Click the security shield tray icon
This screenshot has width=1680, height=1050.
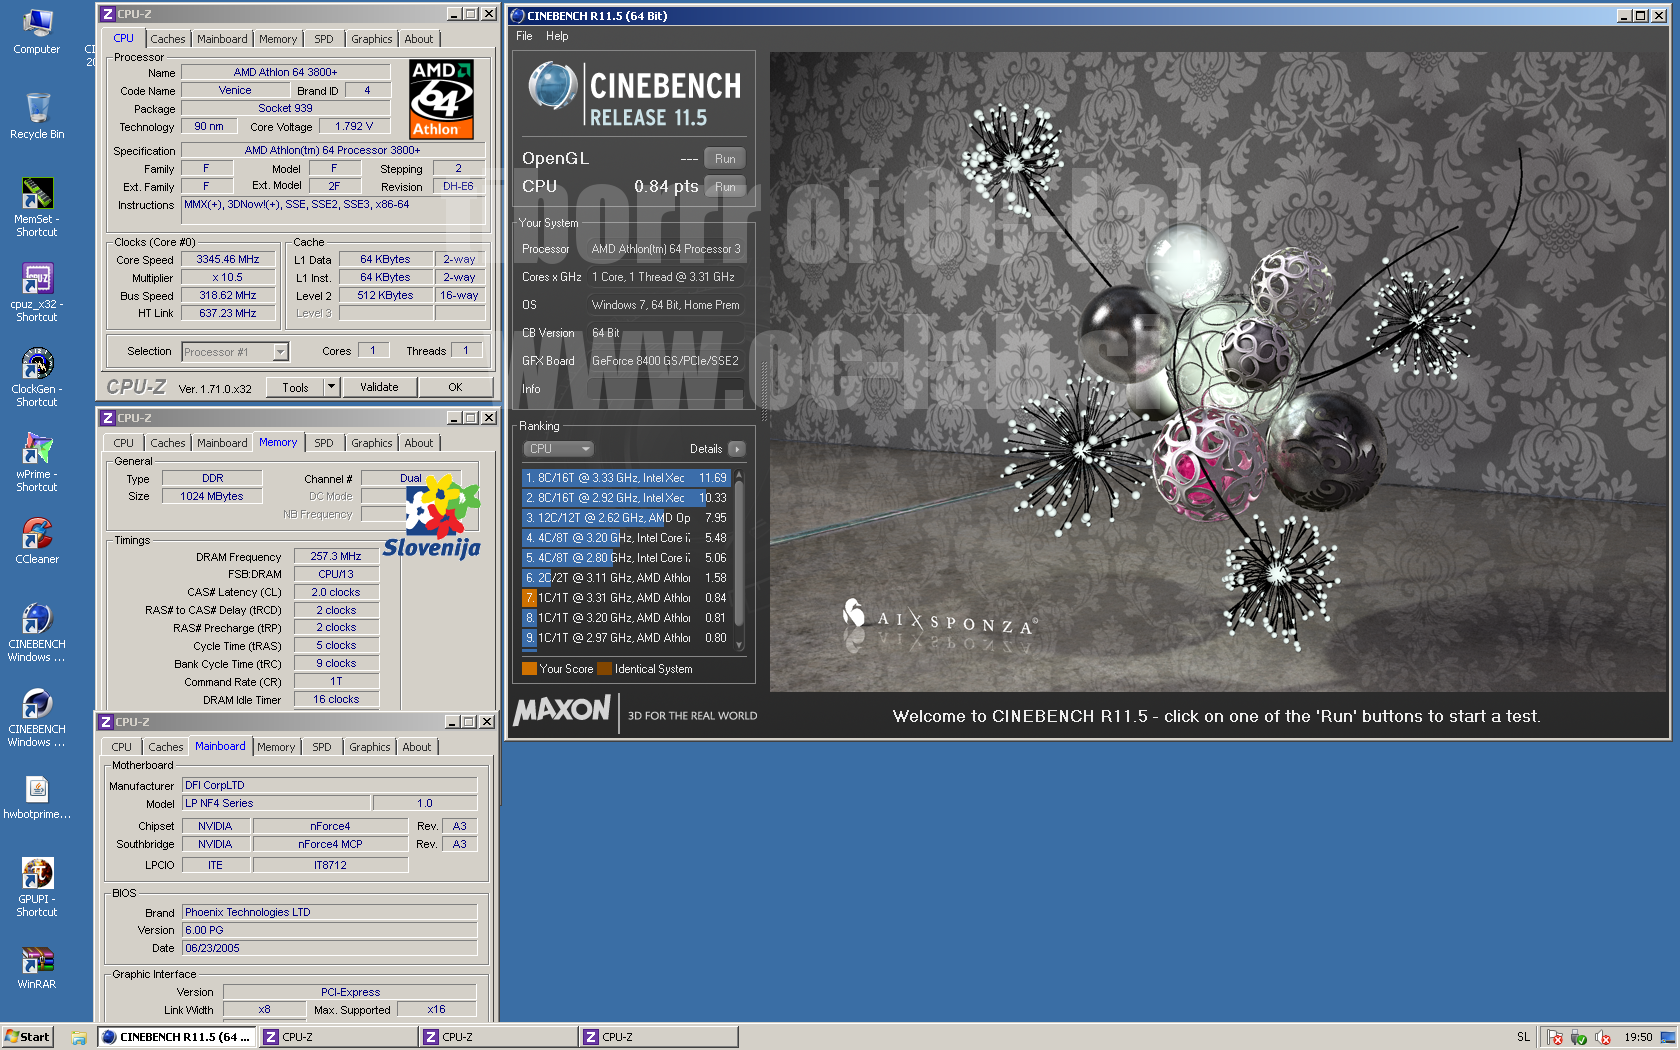point(1579,1037)
